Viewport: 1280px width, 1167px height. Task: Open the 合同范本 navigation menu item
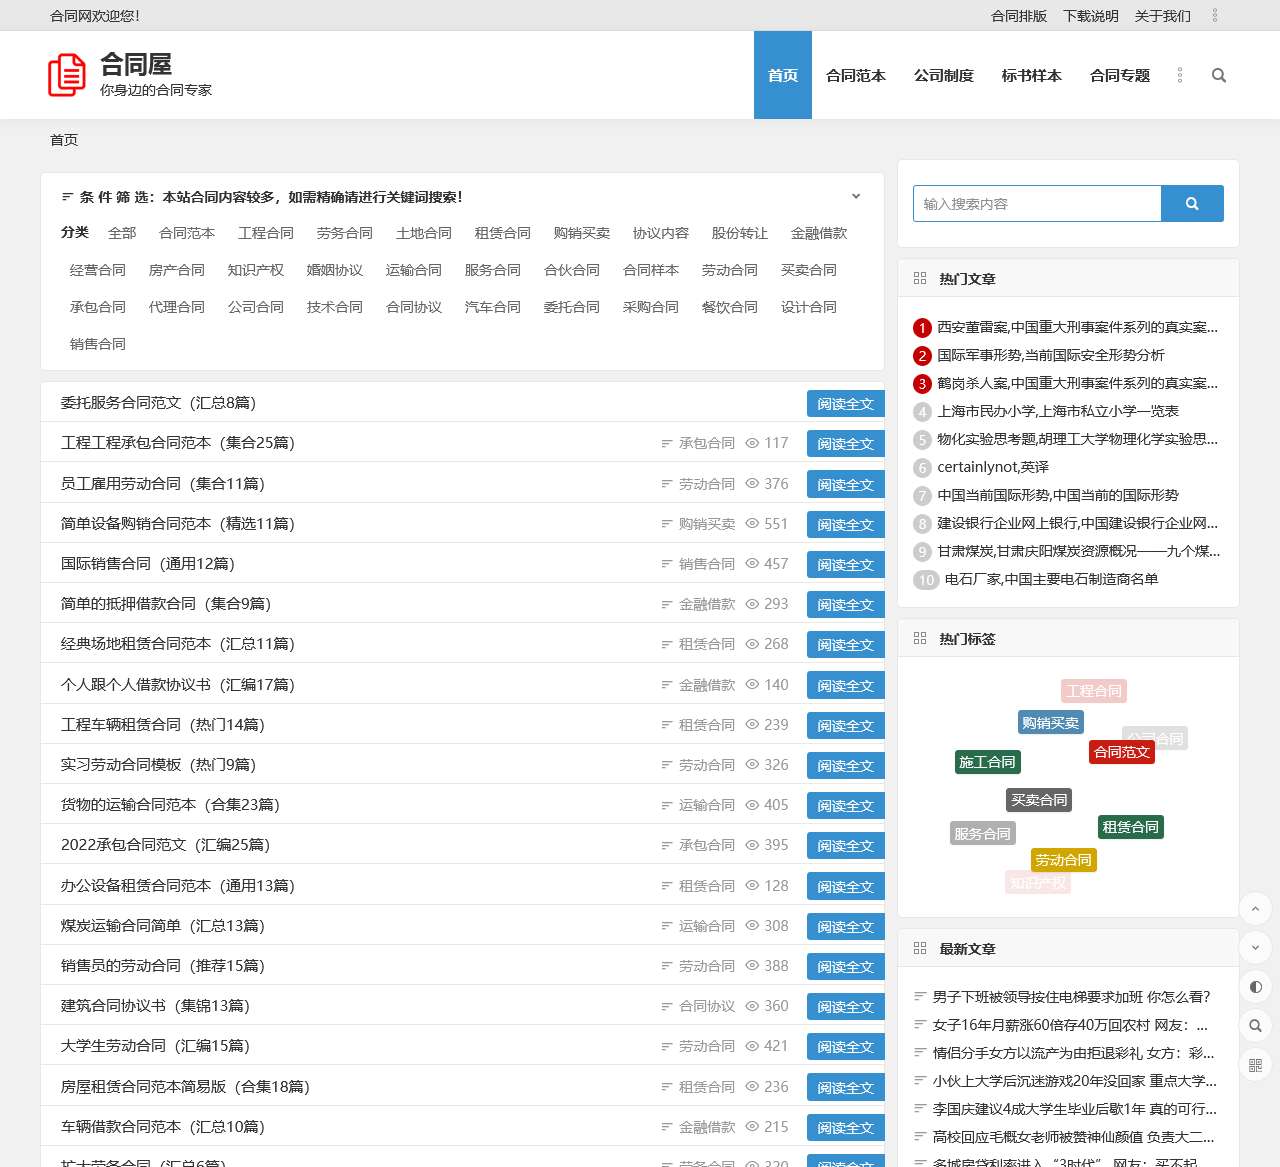point(855,76)
